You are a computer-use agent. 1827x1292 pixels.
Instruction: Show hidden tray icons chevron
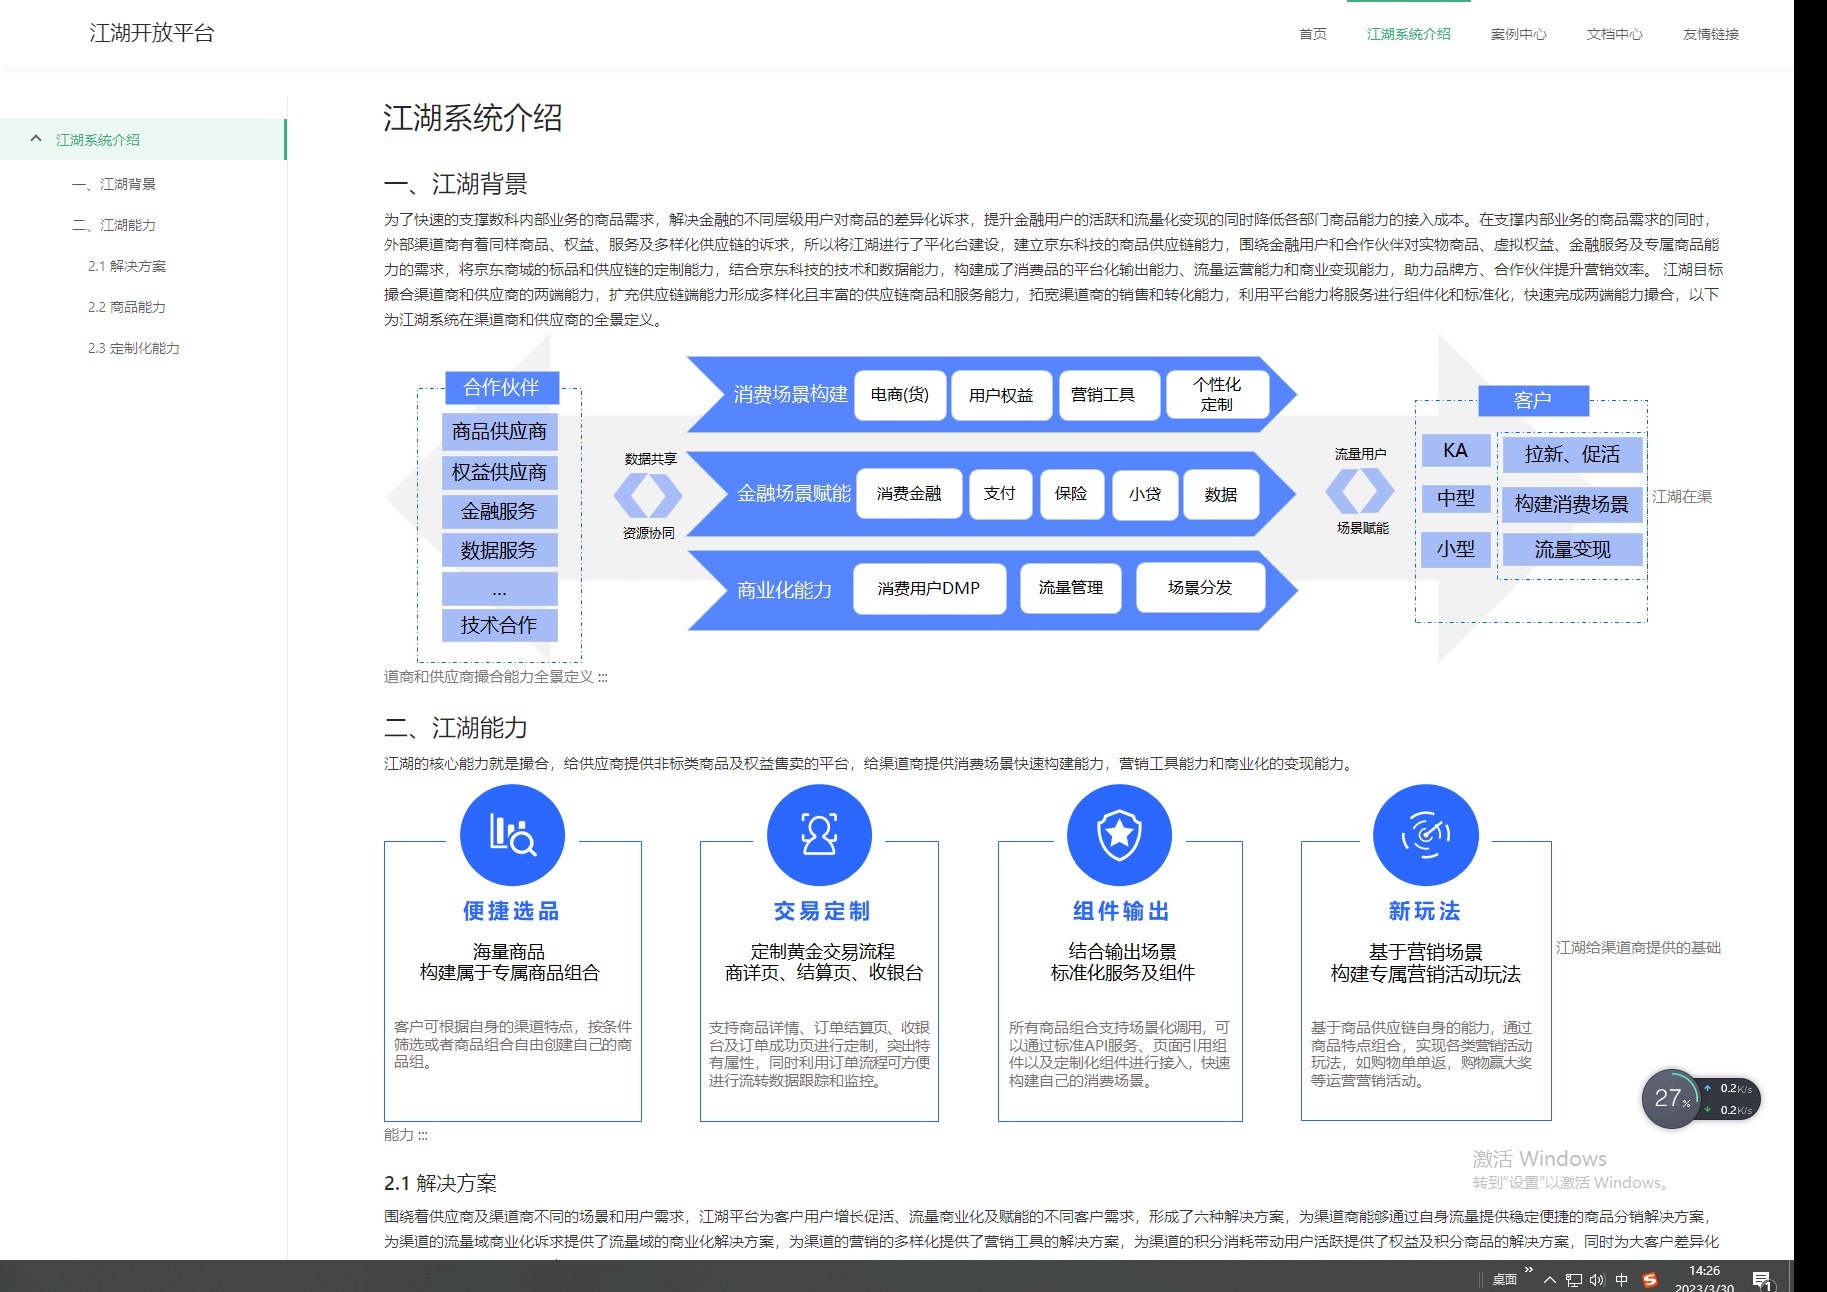(x=1549, y=1280)
